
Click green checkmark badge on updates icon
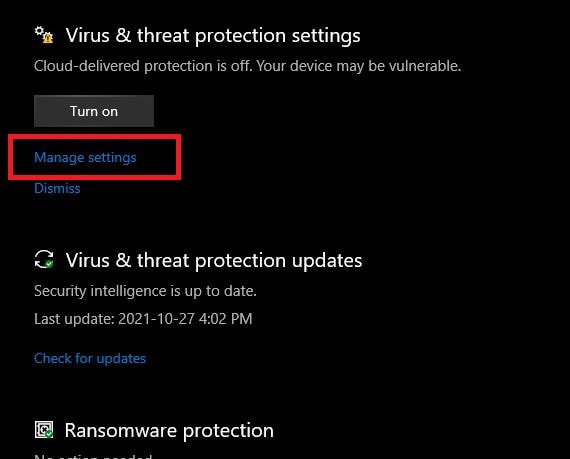49,263
